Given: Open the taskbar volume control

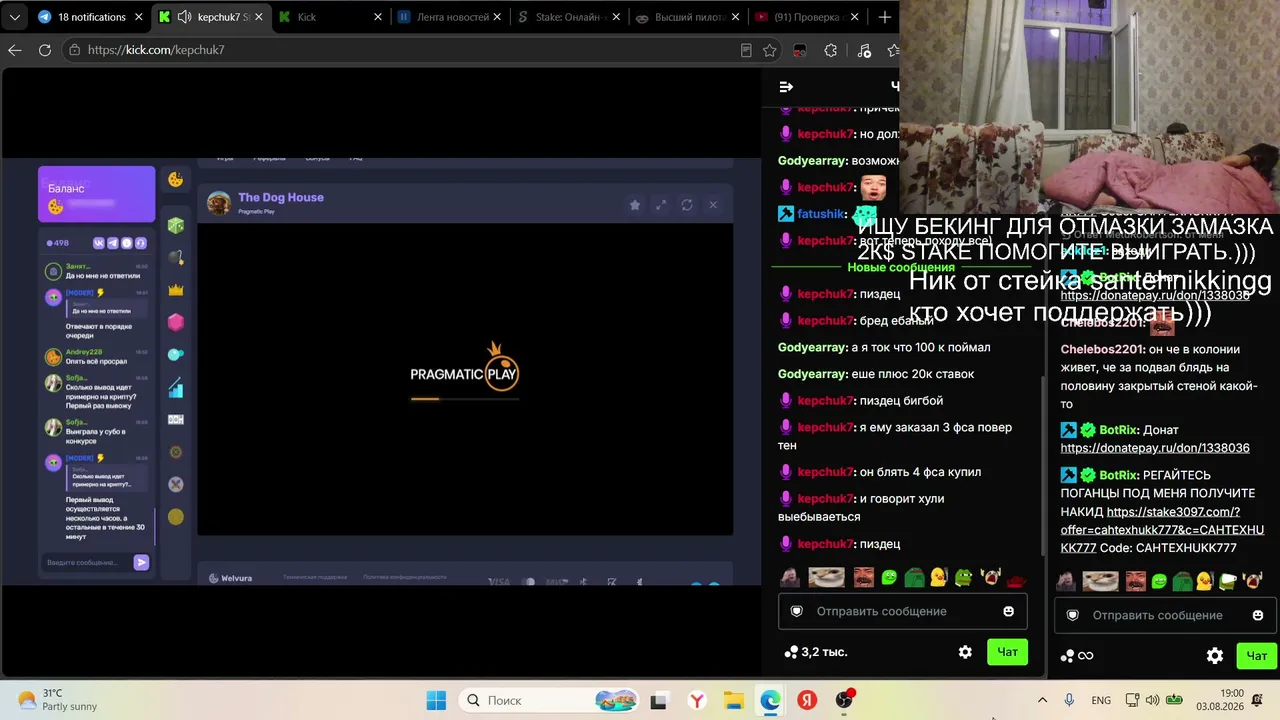Looking at the screenshot, I should point(1152,701).
